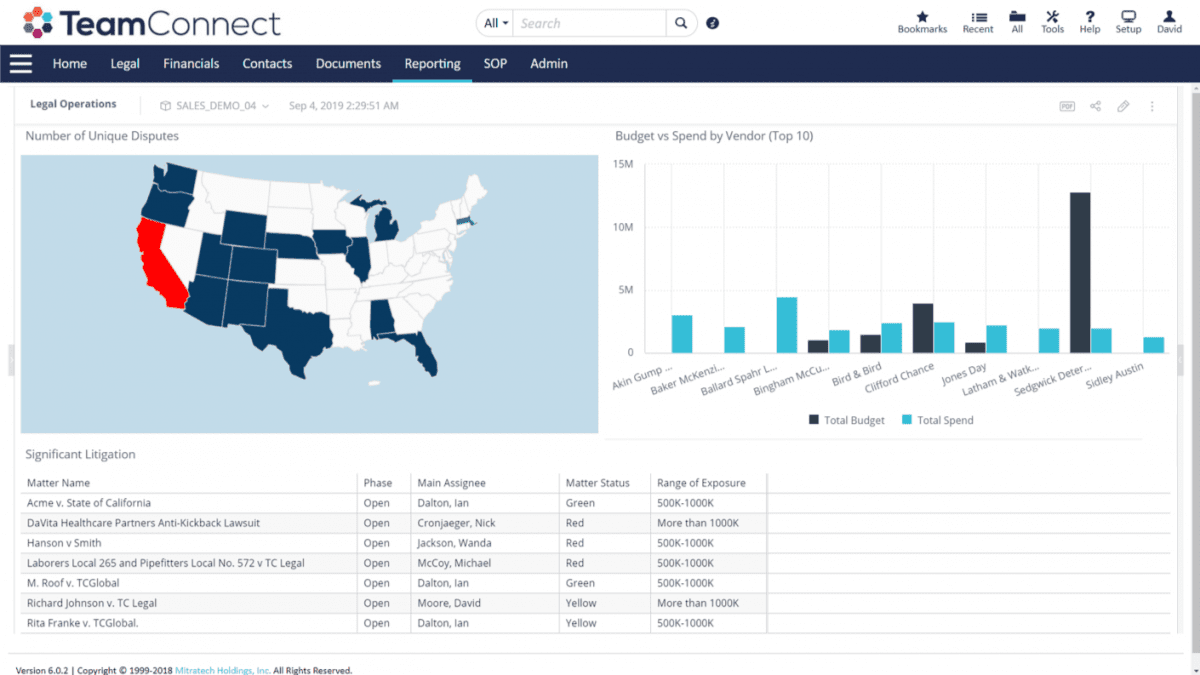Open the All search scope dropdown
The image size is (1200, 675).
tap(496, 23)
